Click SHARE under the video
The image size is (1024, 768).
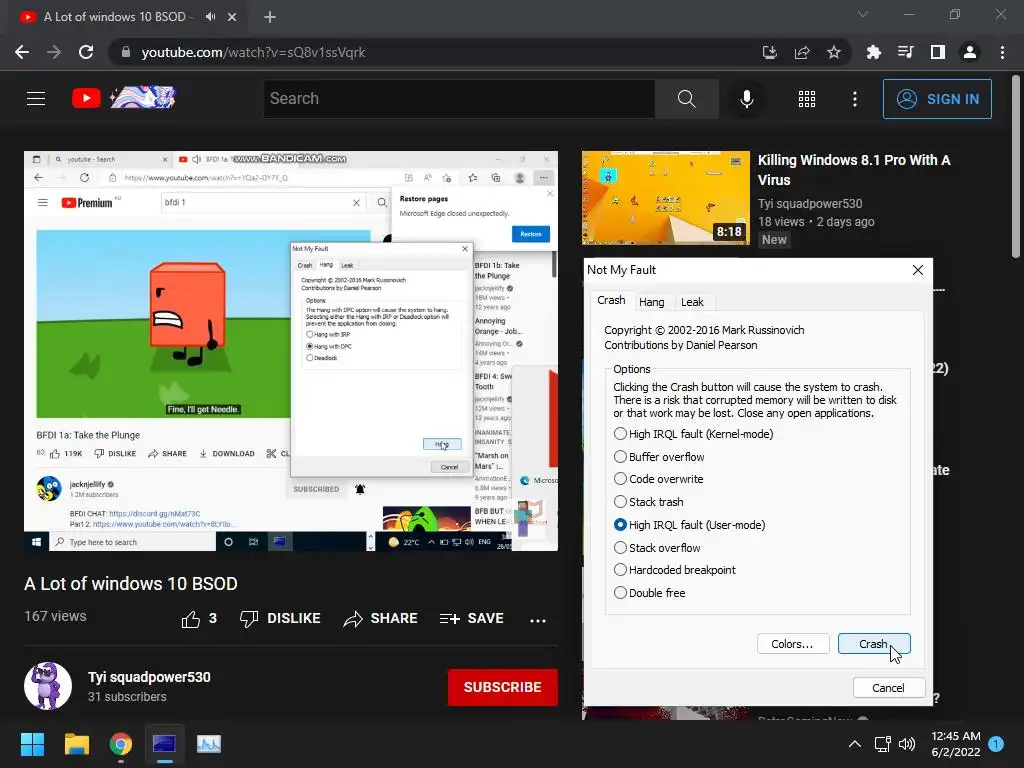(380, 618)
